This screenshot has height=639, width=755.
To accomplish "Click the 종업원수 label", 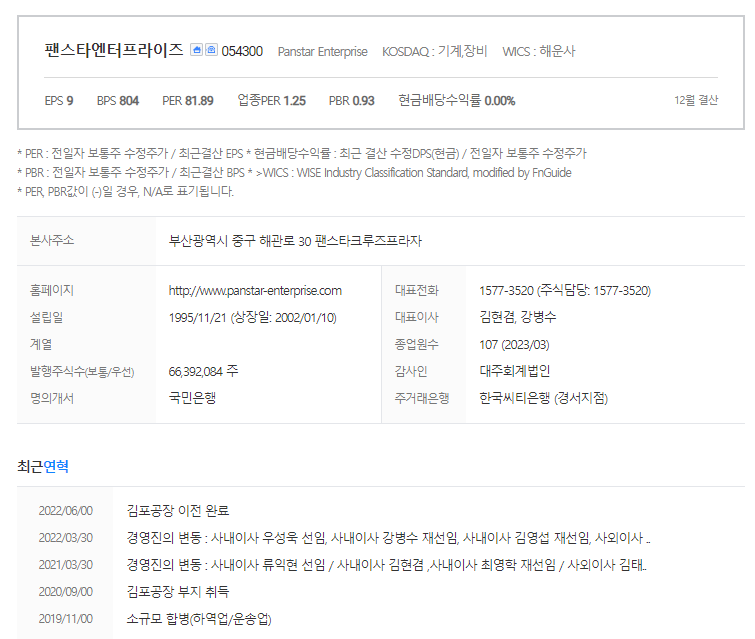I will click(417, 344).
